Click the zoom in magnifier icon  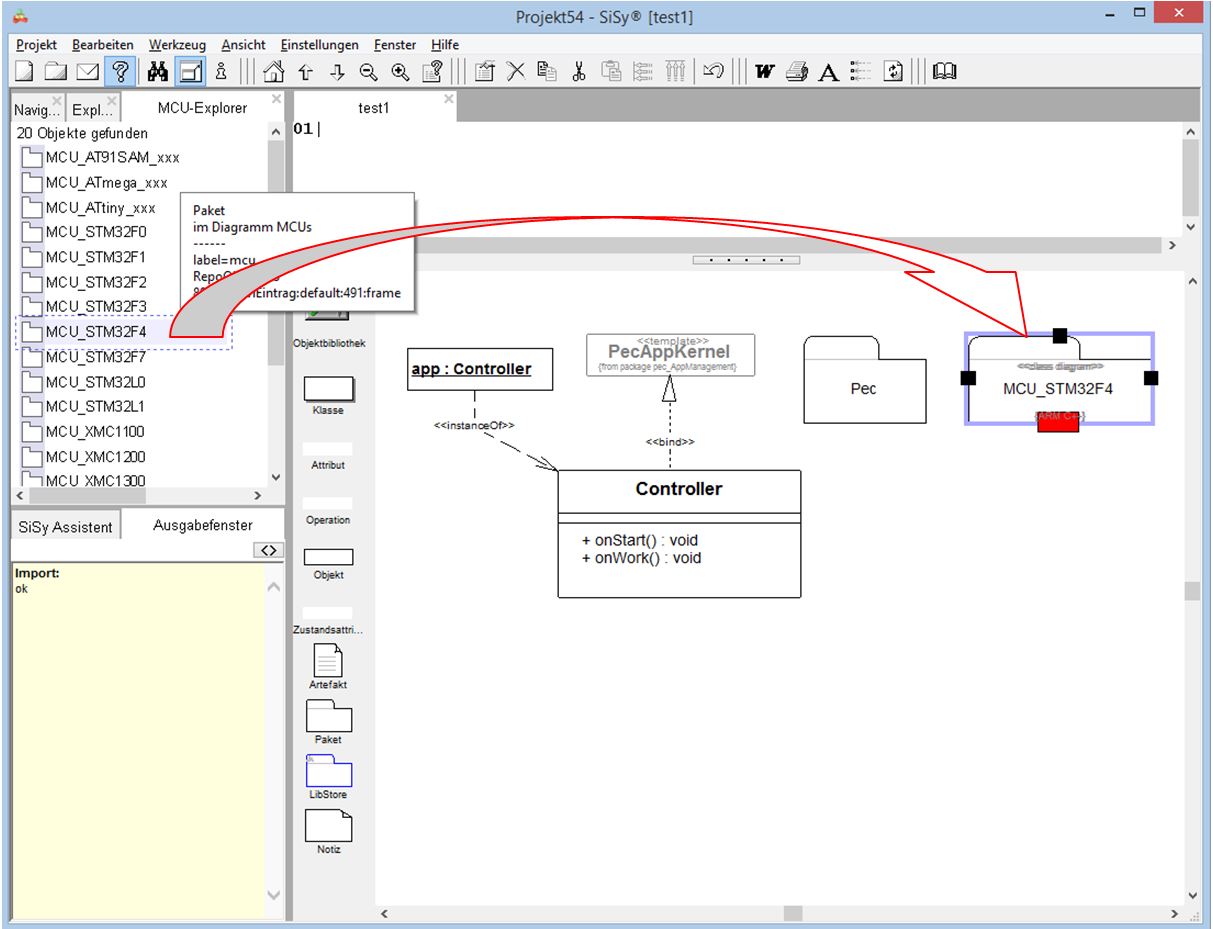click(x=401, y=71)
